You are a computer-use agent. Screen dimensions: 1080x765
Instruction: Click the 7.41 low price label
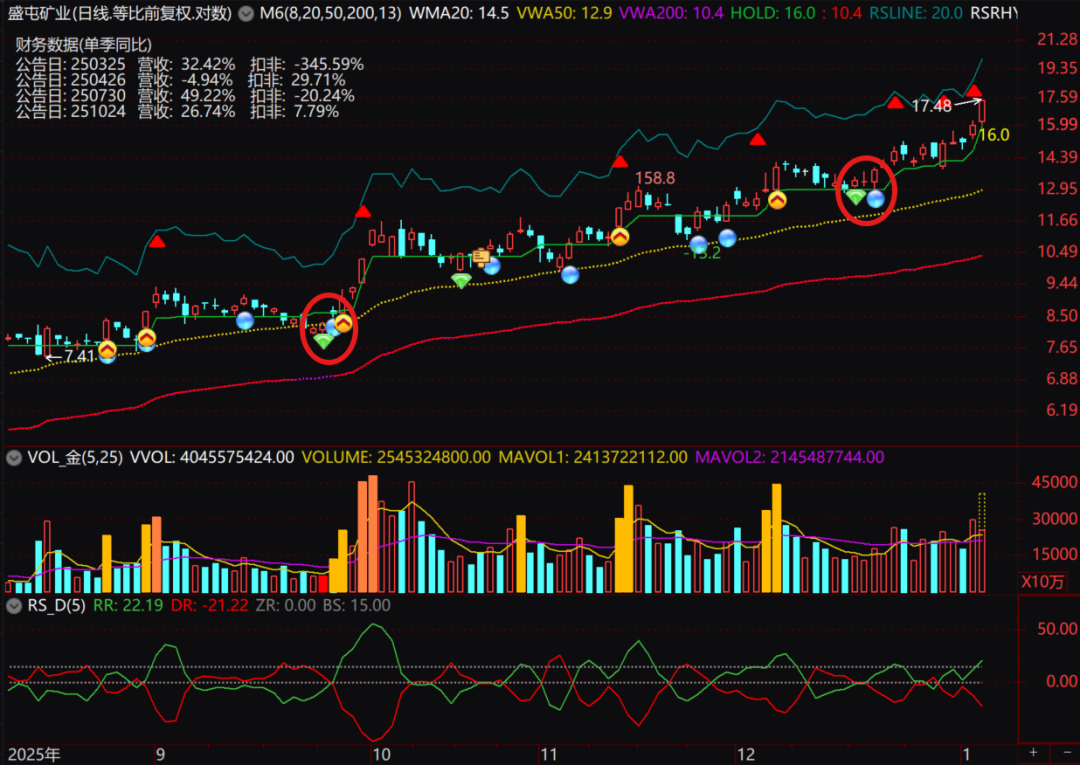[79, 357]
